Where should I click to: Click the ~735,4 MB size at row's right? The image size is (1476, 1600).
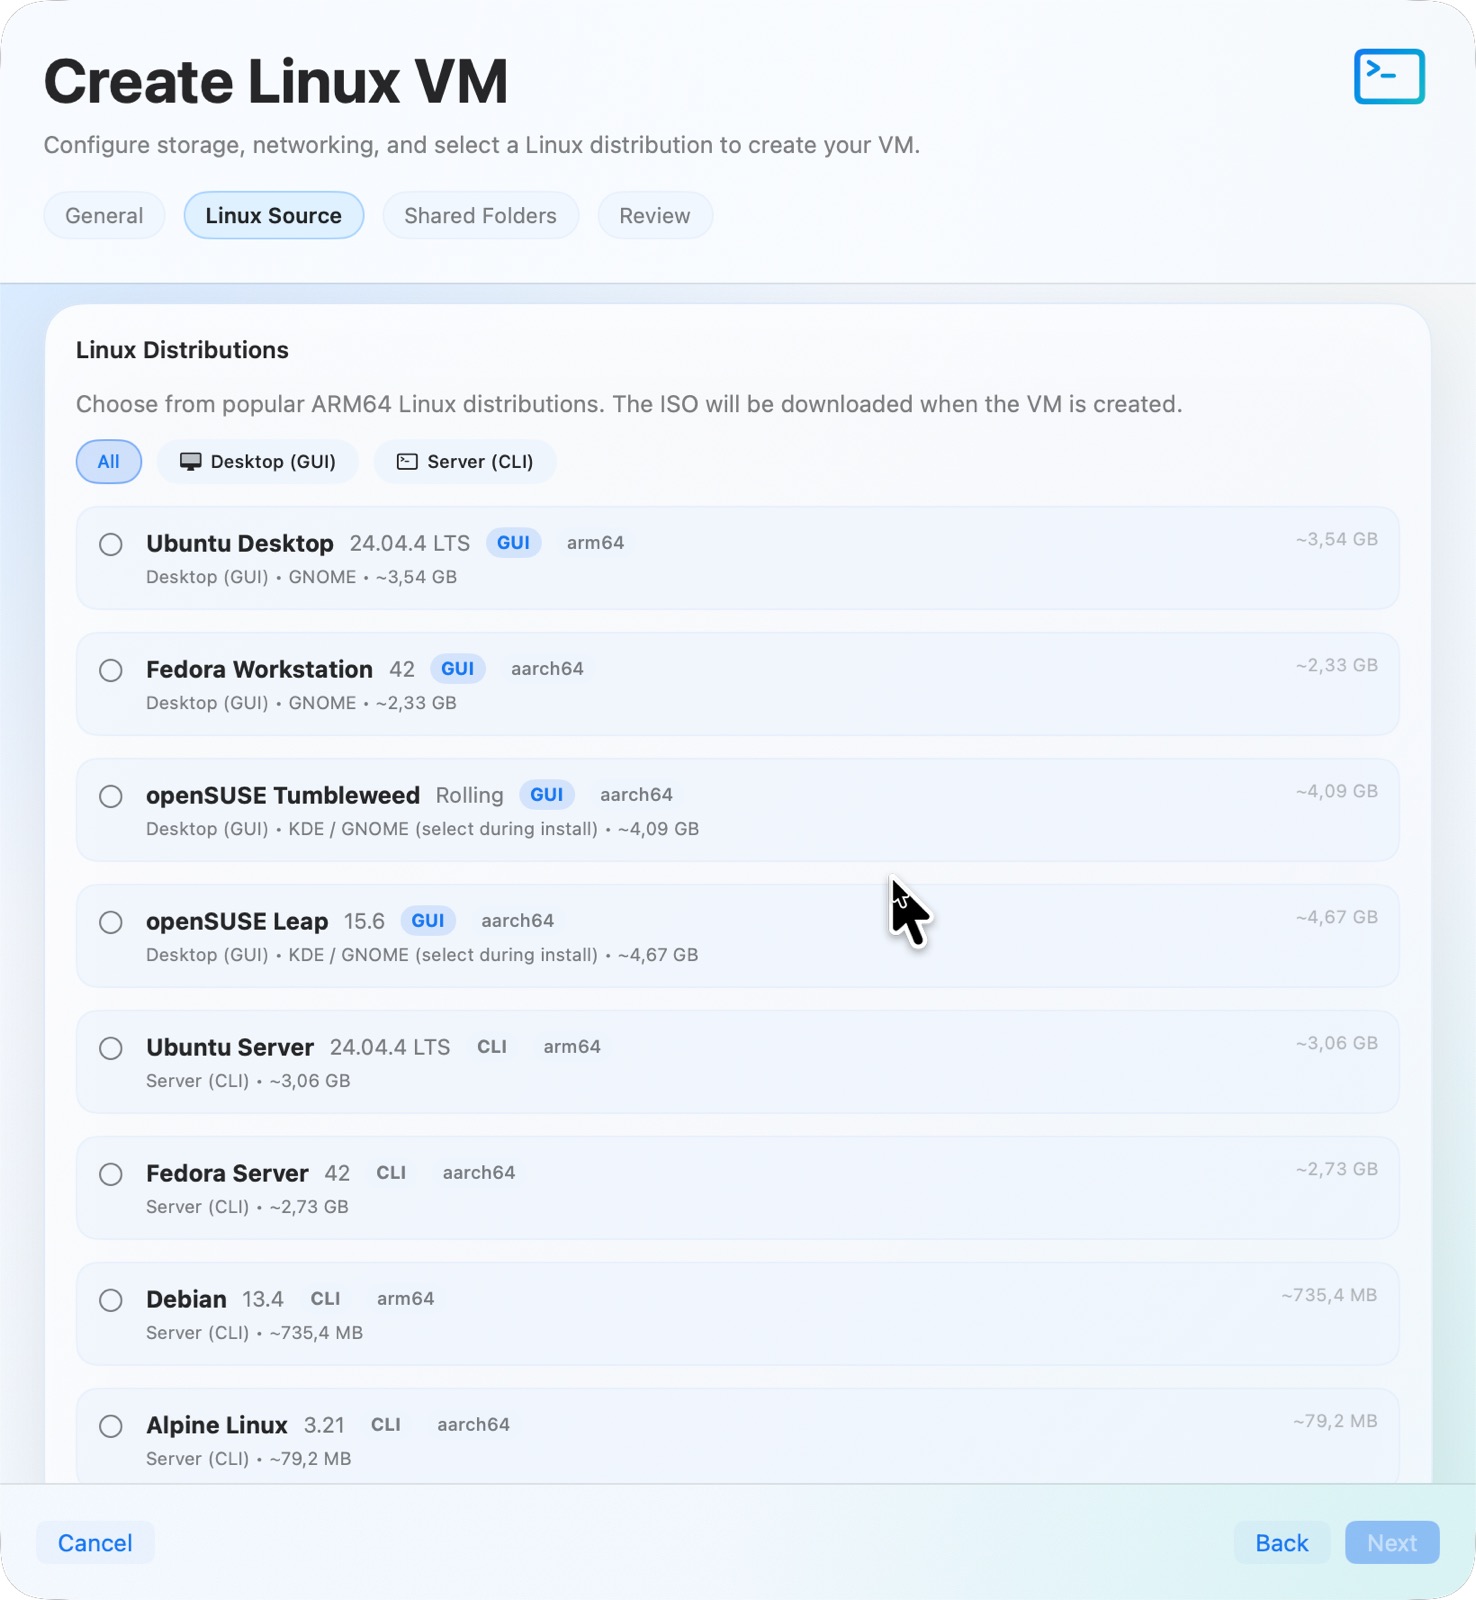[1329, 1295]
